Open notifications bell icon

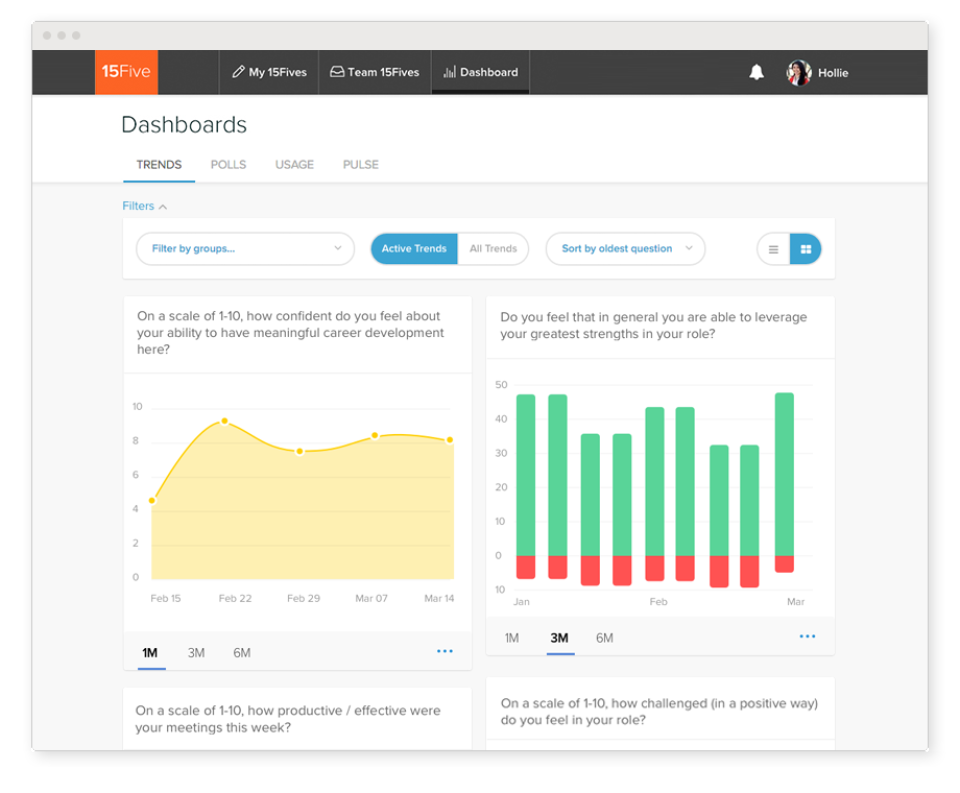(756, 72)
